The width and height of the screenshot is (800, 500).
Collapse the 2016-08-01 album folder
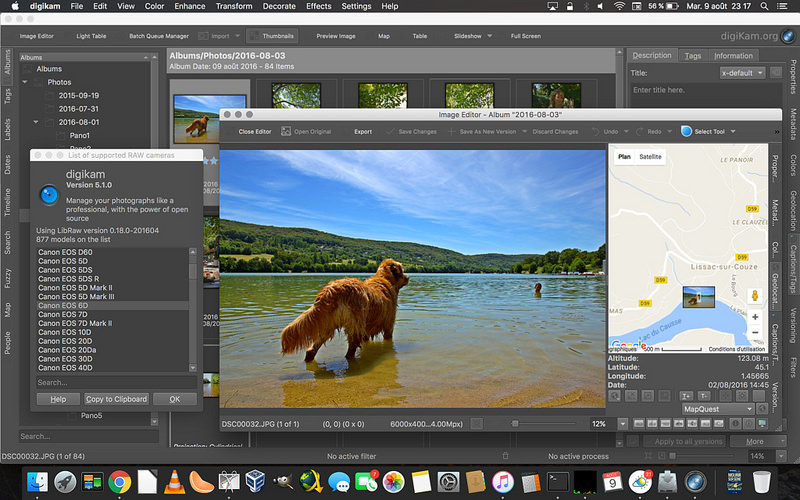[36, 122]
